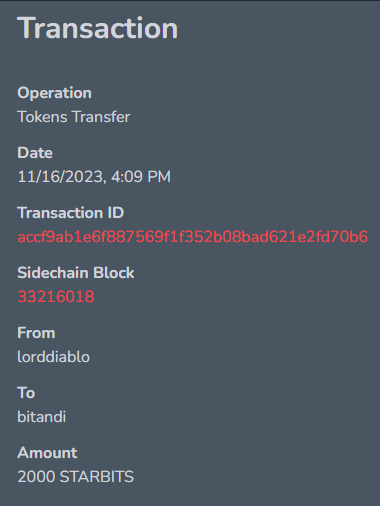The height and width of the screenshot is (506, 380).
Task: Click the 4:09 PM time portion
Action: tap(141, 177)
